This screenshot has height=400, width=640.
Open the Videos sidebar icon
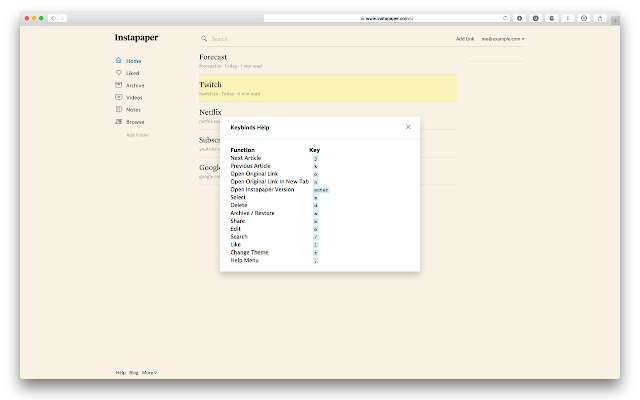click(119, 97)
